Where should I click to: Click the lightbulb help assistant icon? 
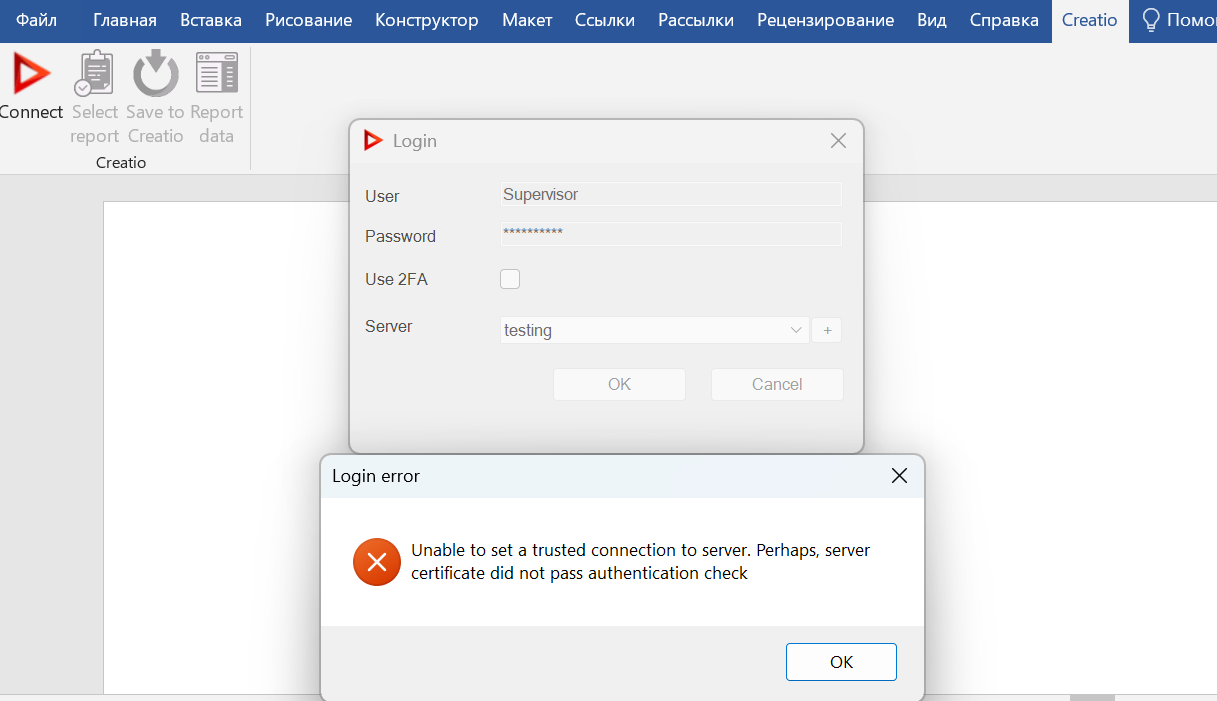click(1151, 20)
